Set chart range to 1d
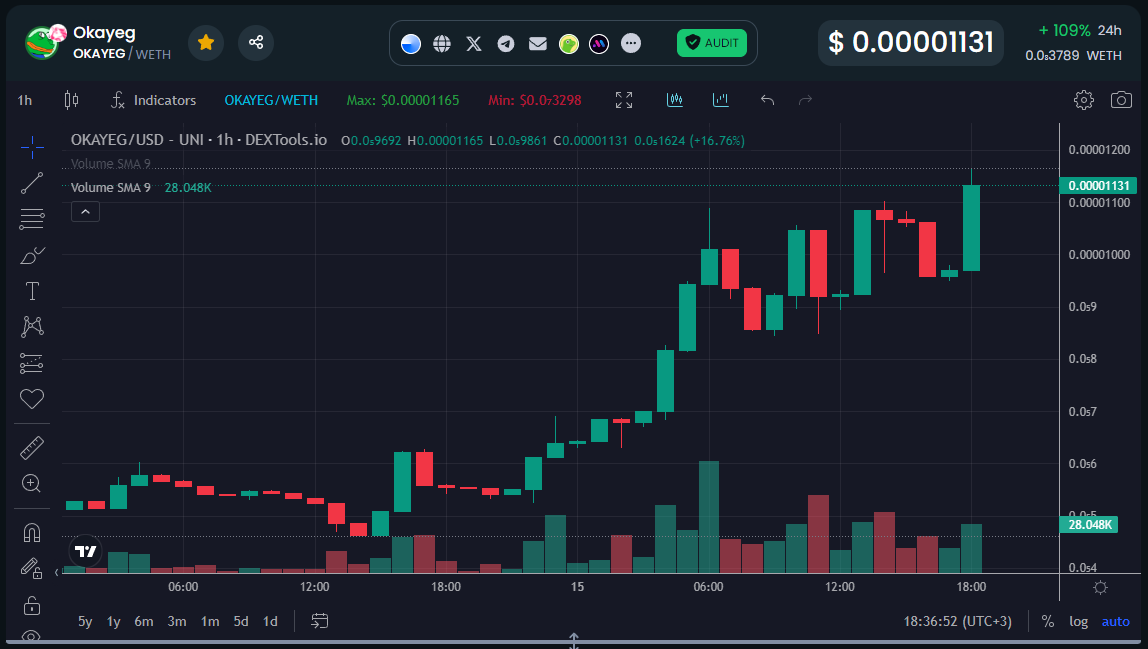This screenshot has width=1148, height=649. click(270, 621)
